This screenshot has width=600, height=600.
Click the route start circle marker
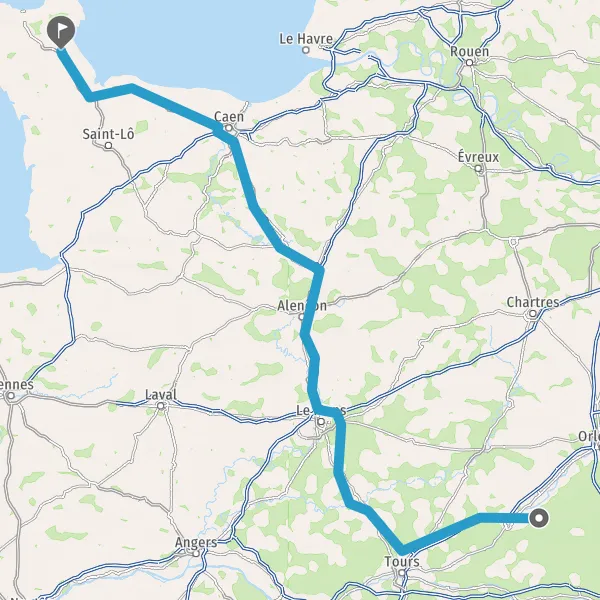tap(539, 518)
